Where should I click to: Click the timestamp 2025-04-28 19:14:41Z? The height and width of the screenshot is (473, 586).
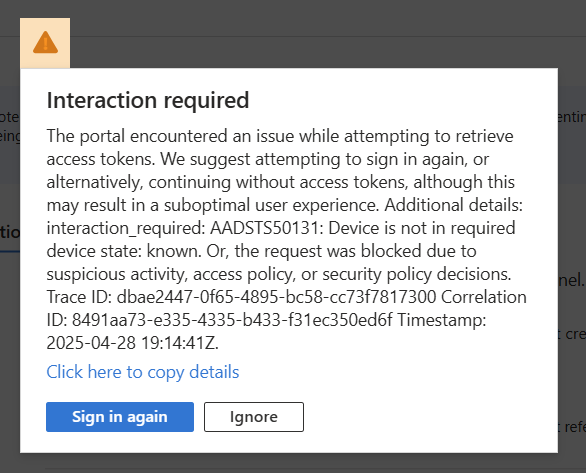(132, 343)
